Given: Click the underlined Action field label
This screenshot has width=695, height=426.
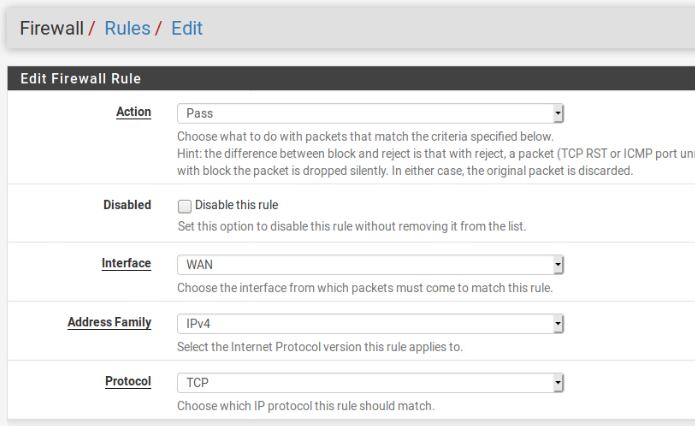Looking at the screenshot, I should (x=134, y=112).
